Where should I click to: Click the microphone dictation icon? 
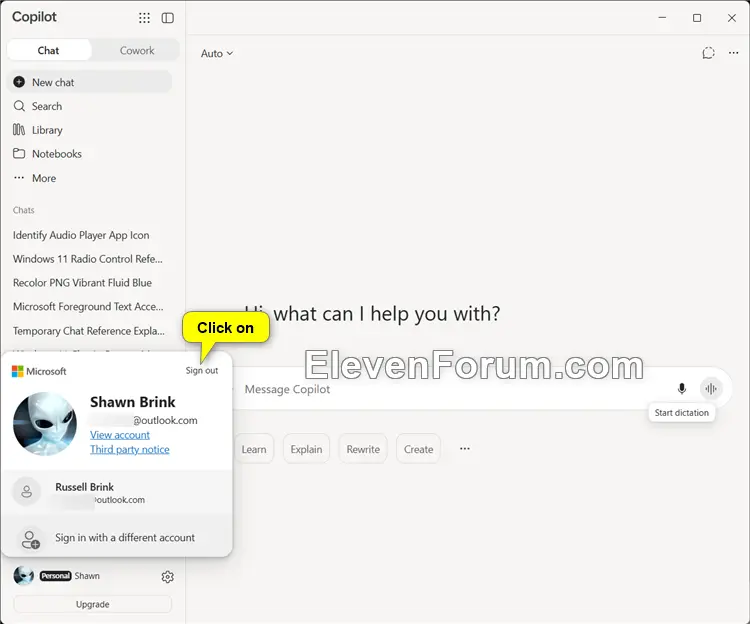[x=682, y=389]
